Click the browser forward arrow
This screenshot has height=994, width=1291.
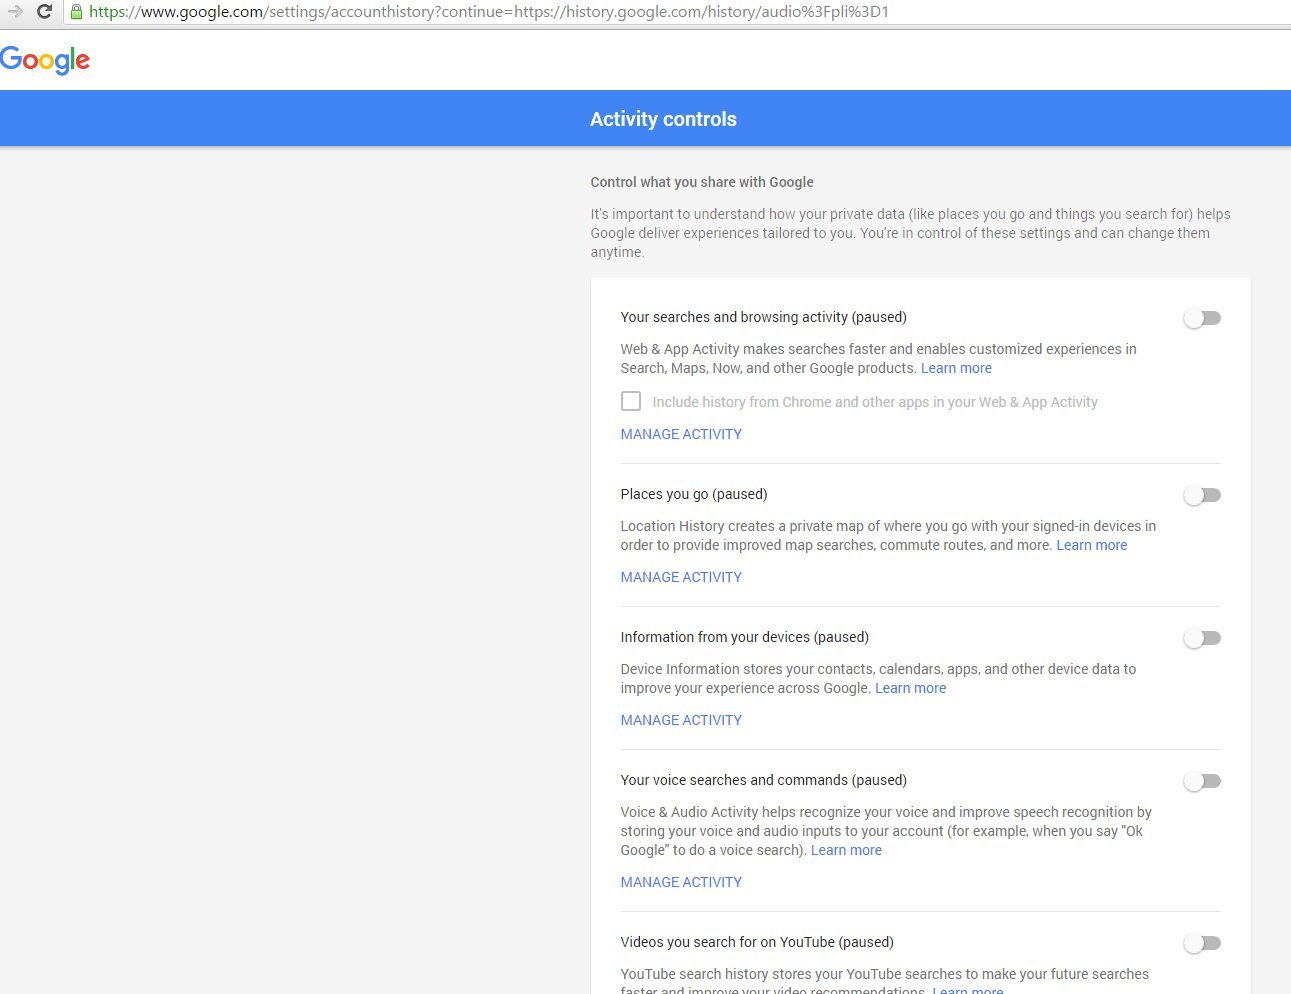coord(15,12)
